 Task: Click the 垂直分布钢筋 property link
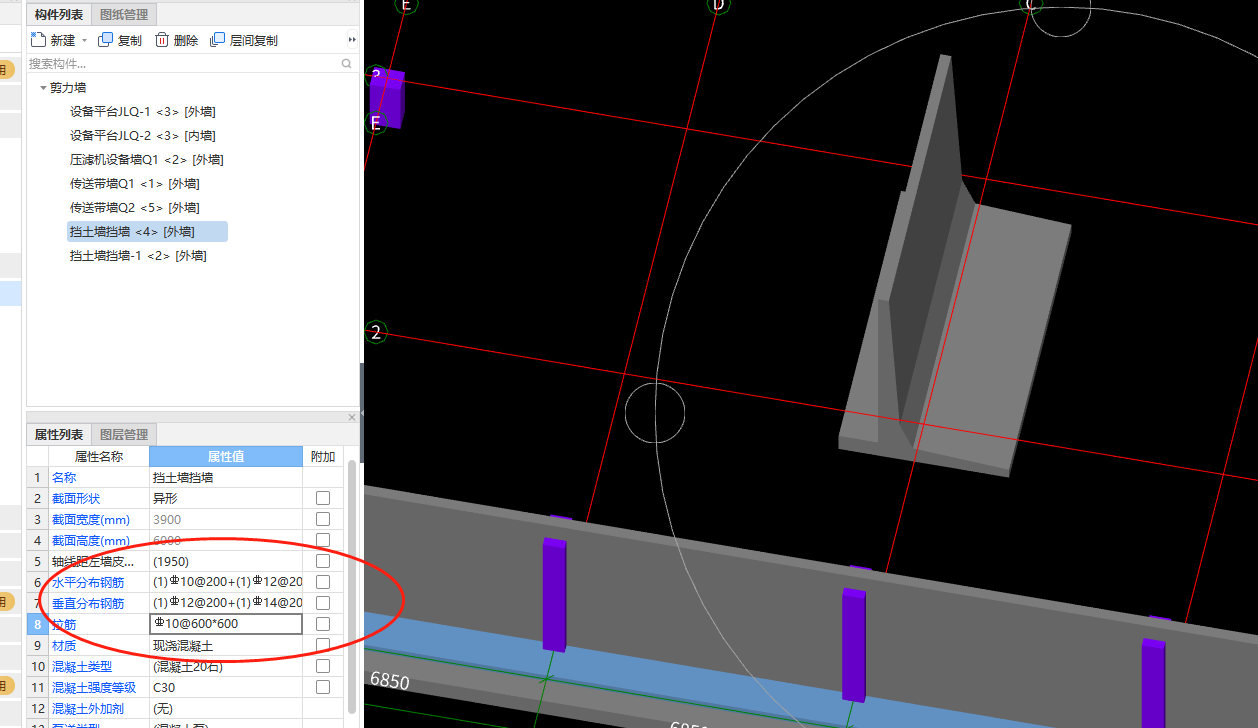pyautogui.click(x=88, y=603)
